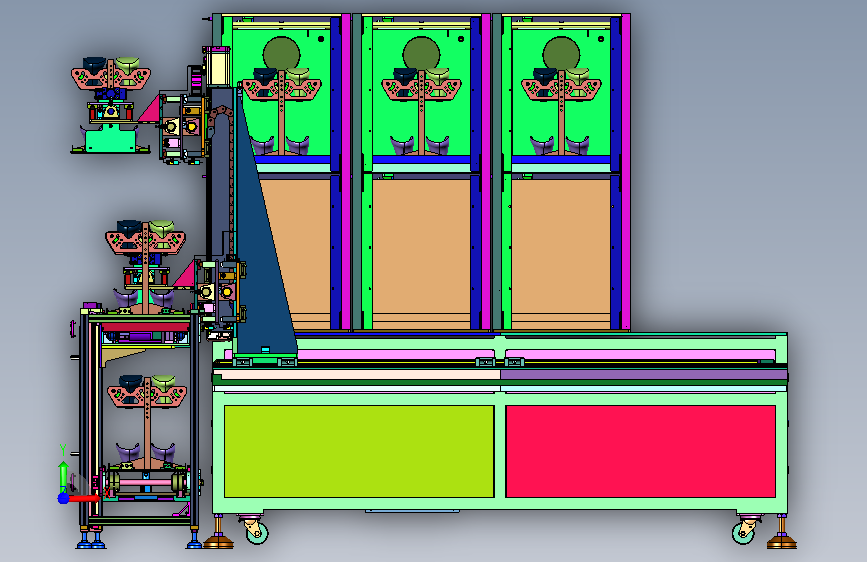Click the Y label of the coordinate triad
This screenshot has height=562, width=867.
pos(63,450)
